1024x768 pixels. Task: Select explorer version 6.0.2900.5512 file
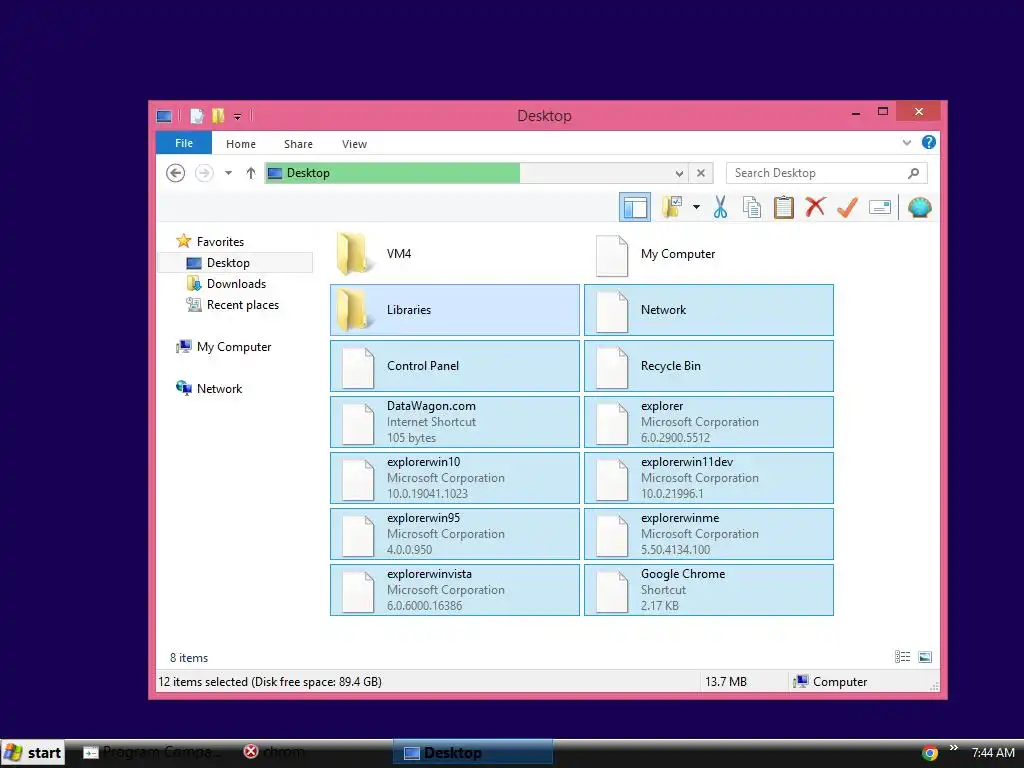(709, 422)
